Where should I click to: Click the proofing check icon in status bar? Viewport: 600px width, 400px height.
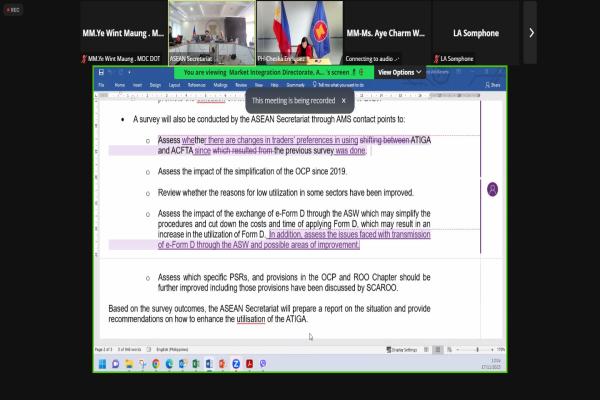[x=149, y=349]
